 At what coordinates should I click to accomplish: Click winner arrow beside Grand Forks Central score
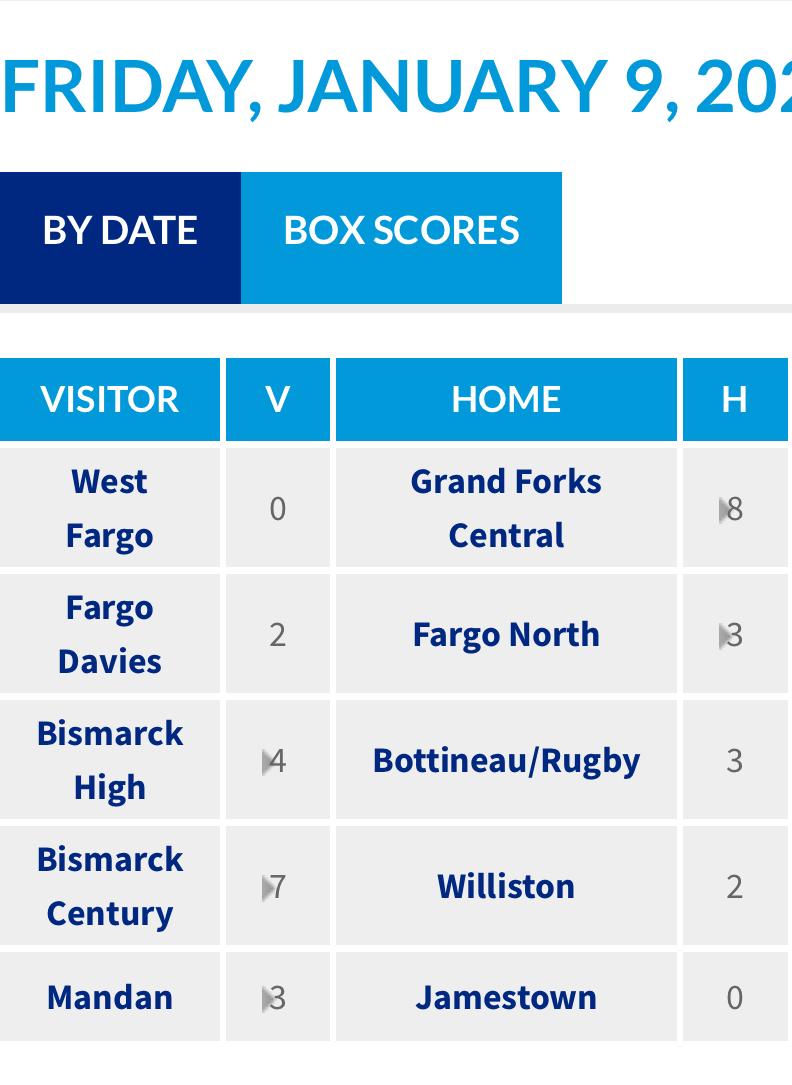pos(724,510)
